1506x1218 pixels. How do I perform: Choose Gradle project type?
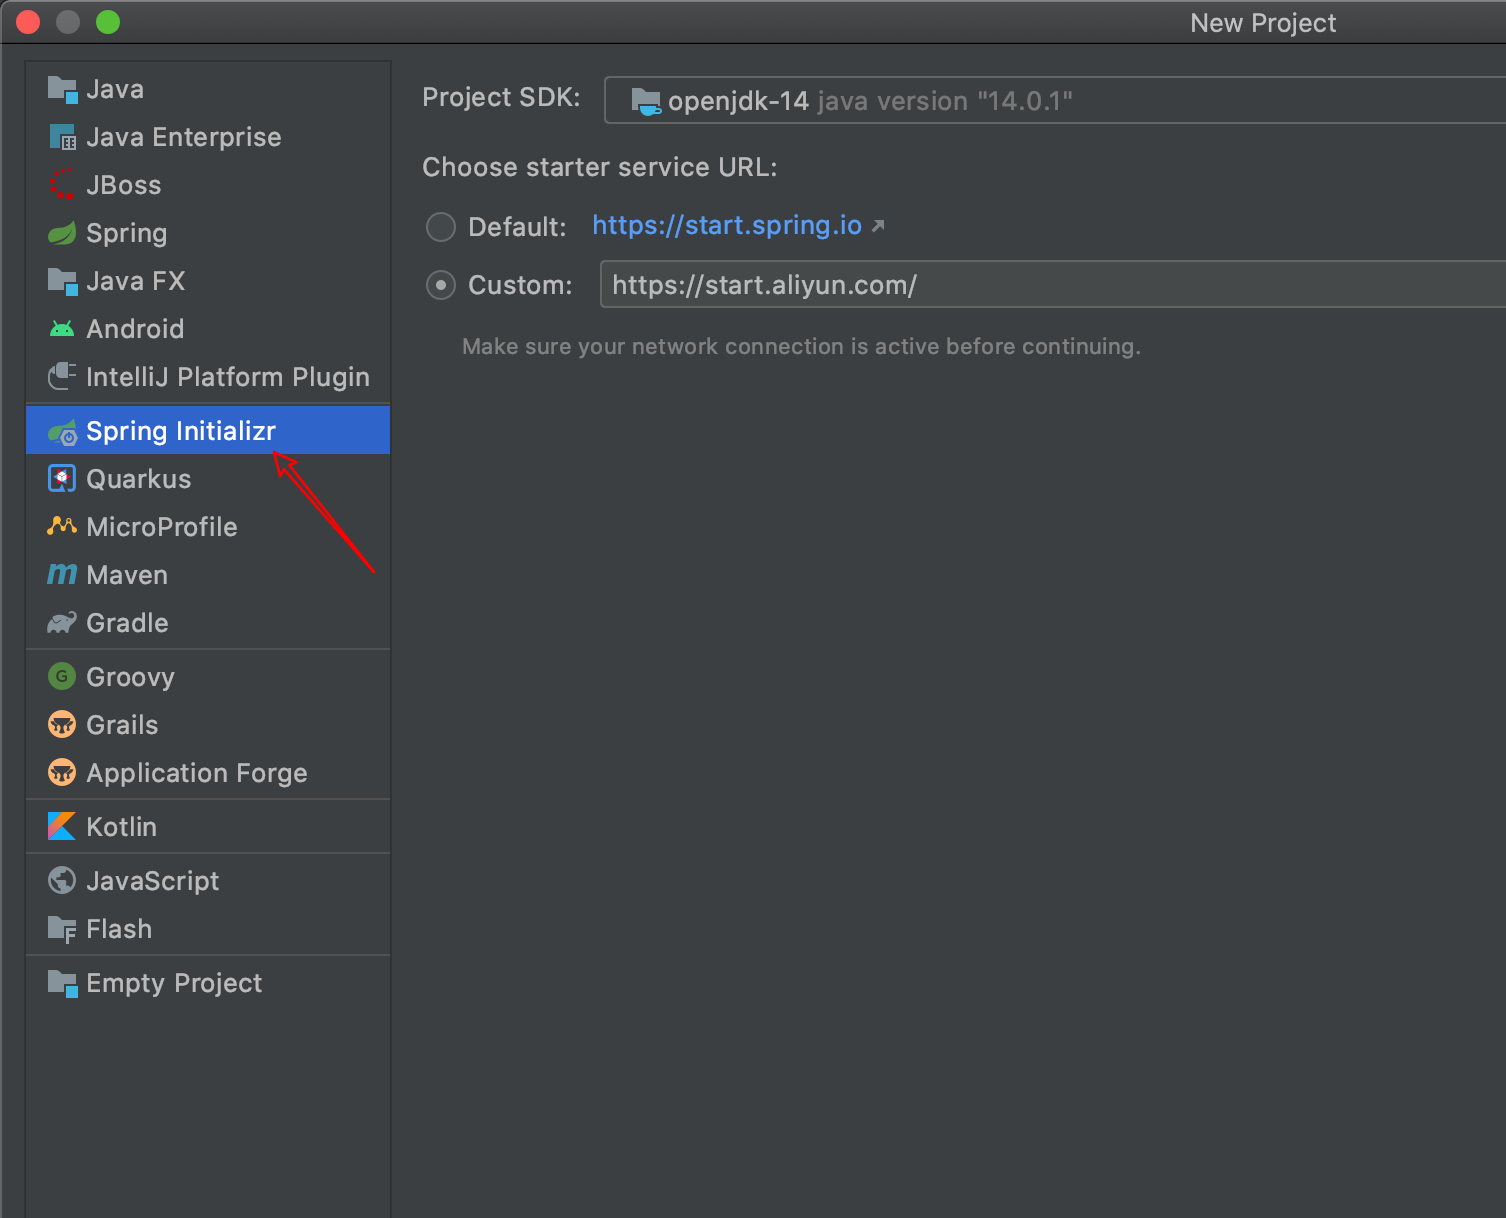tap(208, 623)
